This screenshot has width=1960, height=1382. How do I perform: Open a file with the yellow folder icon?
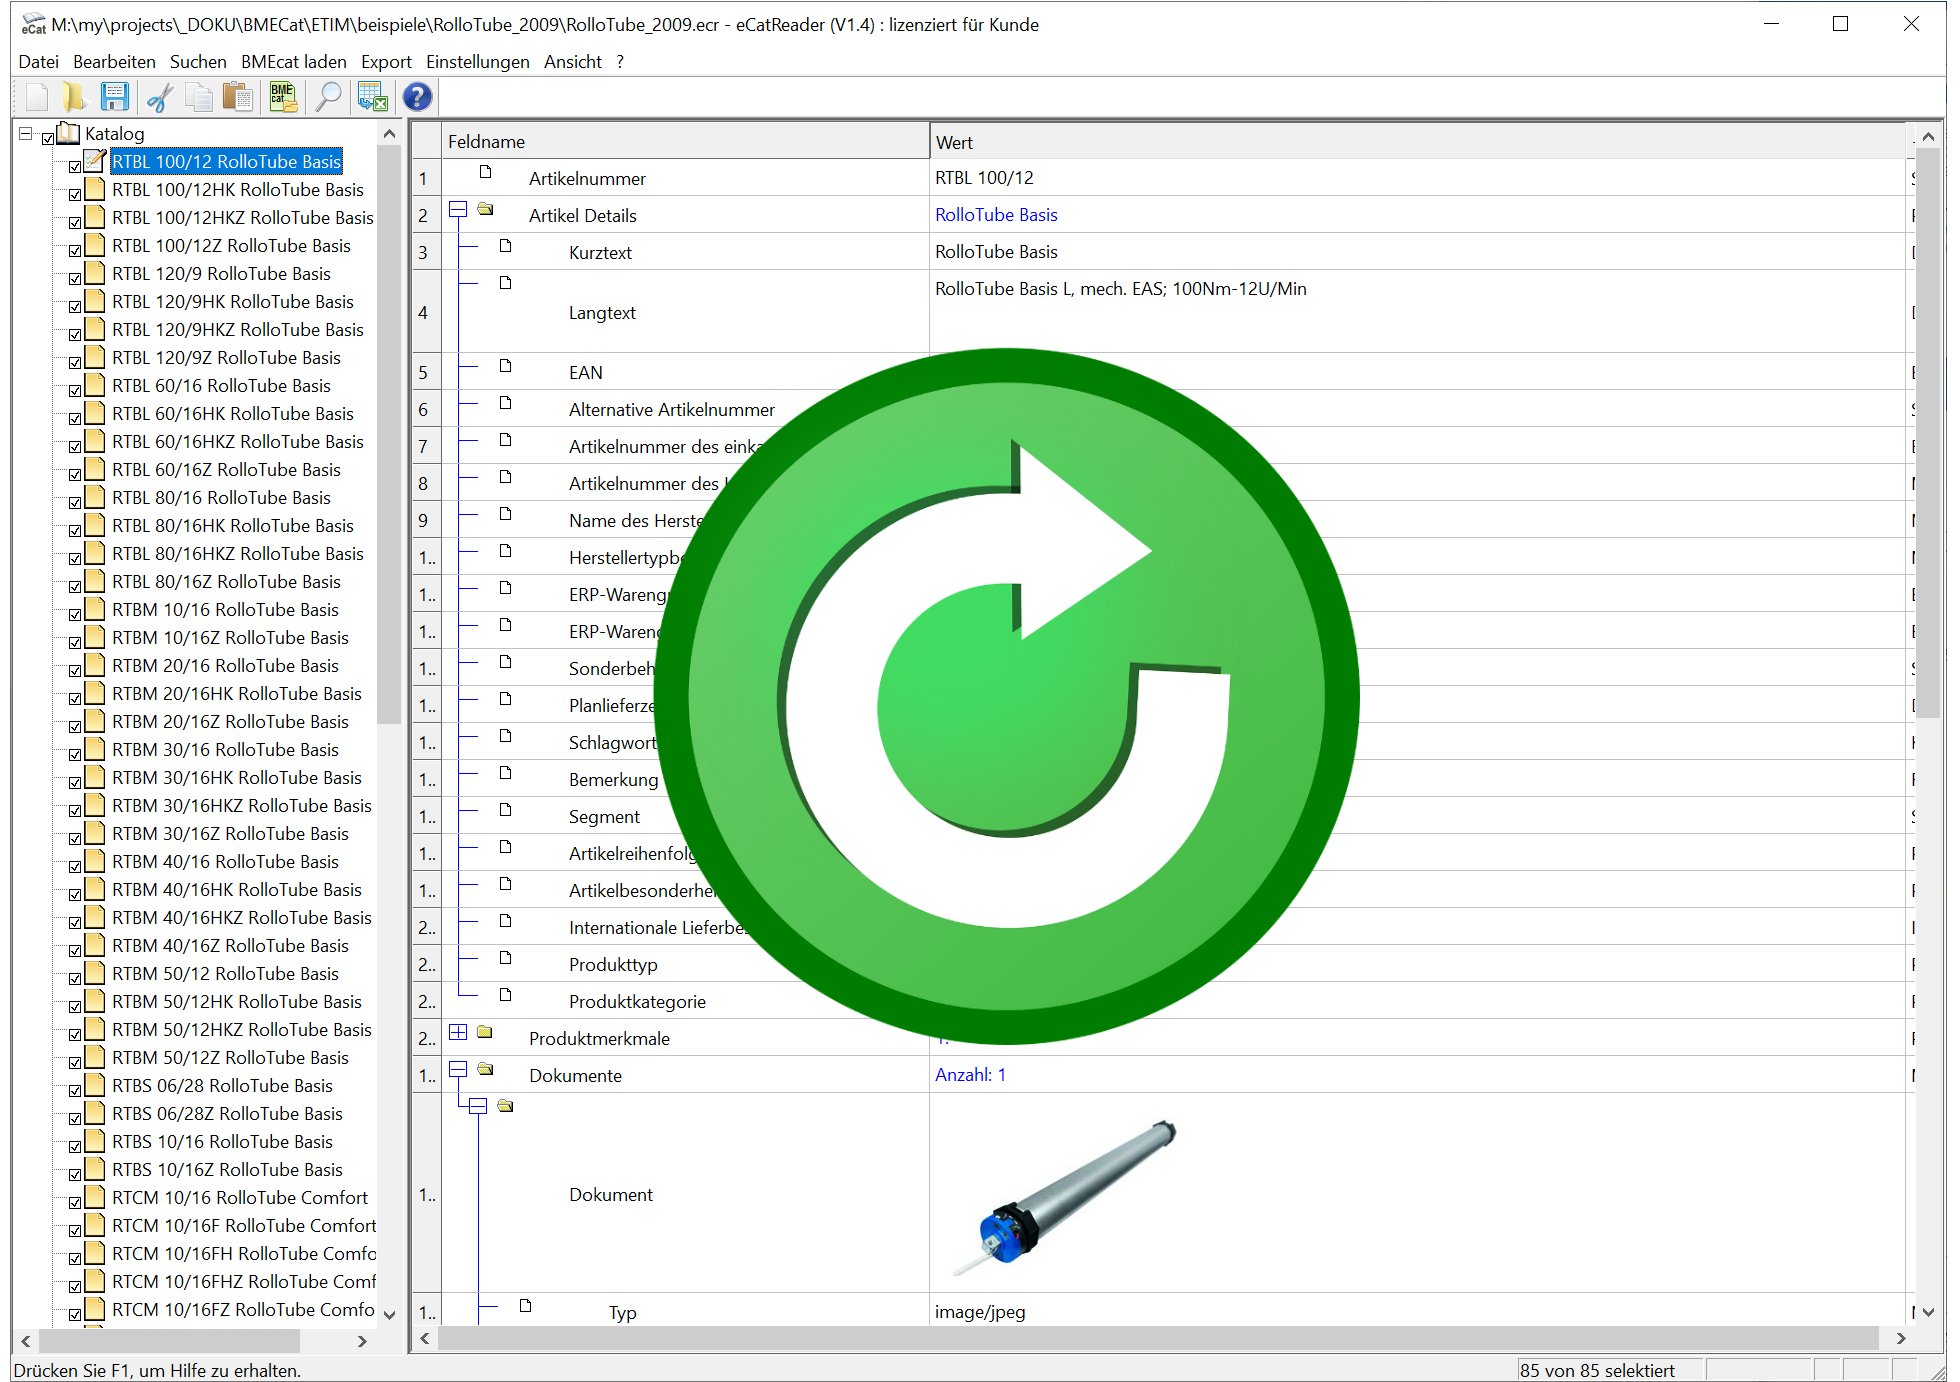[x=74, y=97]
